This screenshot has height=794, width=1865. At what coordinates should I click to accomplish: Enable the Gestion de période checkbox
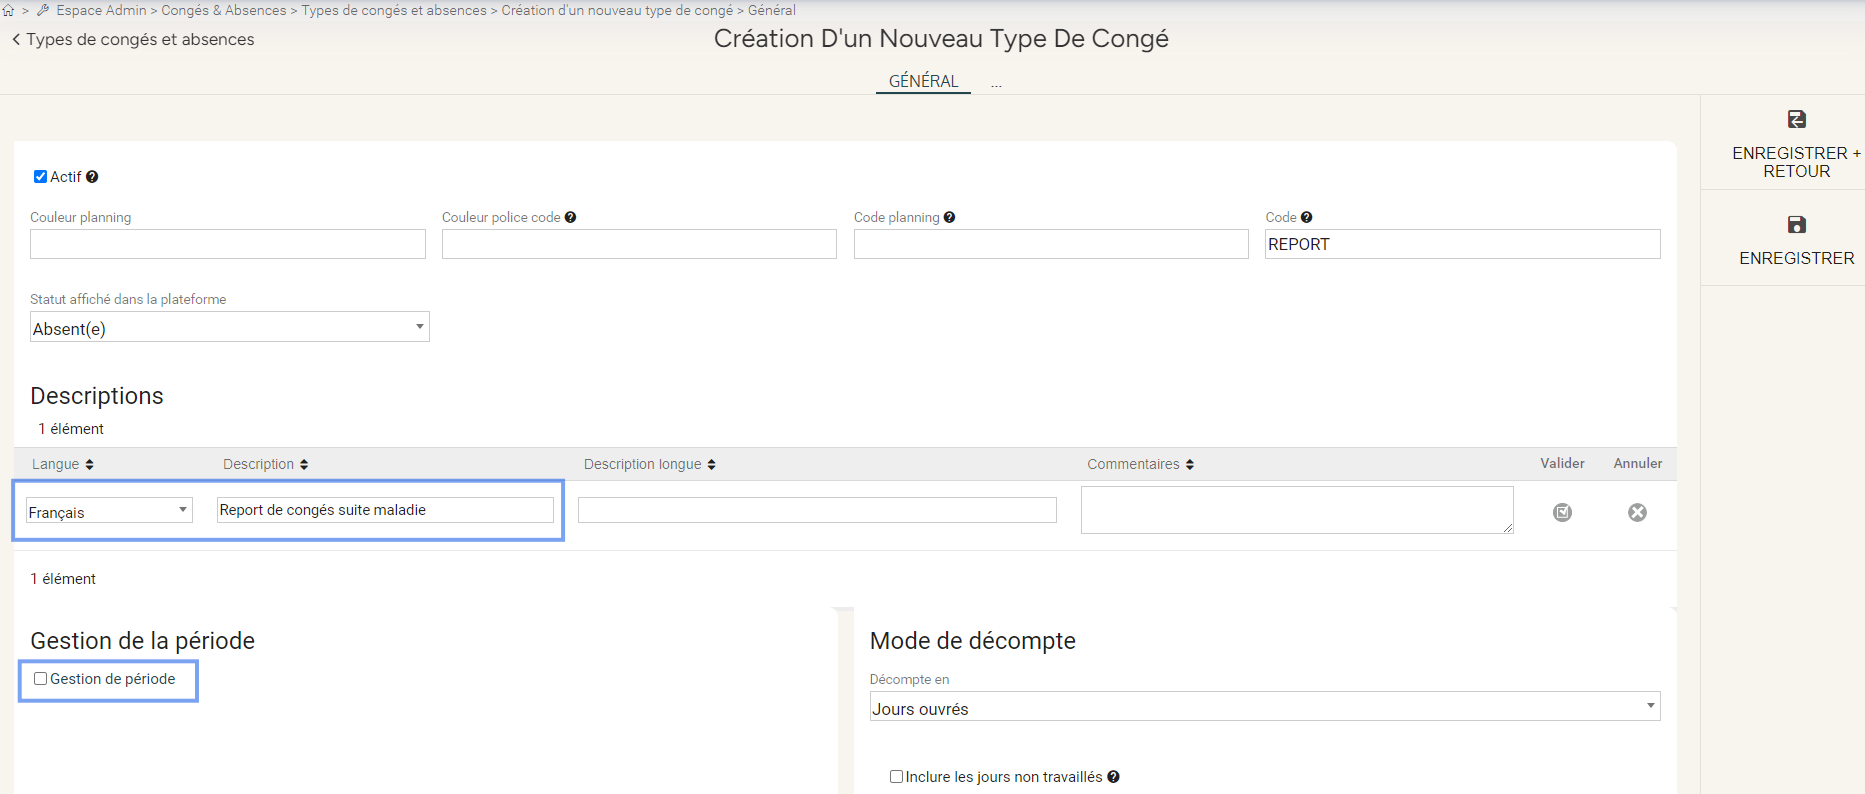click(41, 679)
